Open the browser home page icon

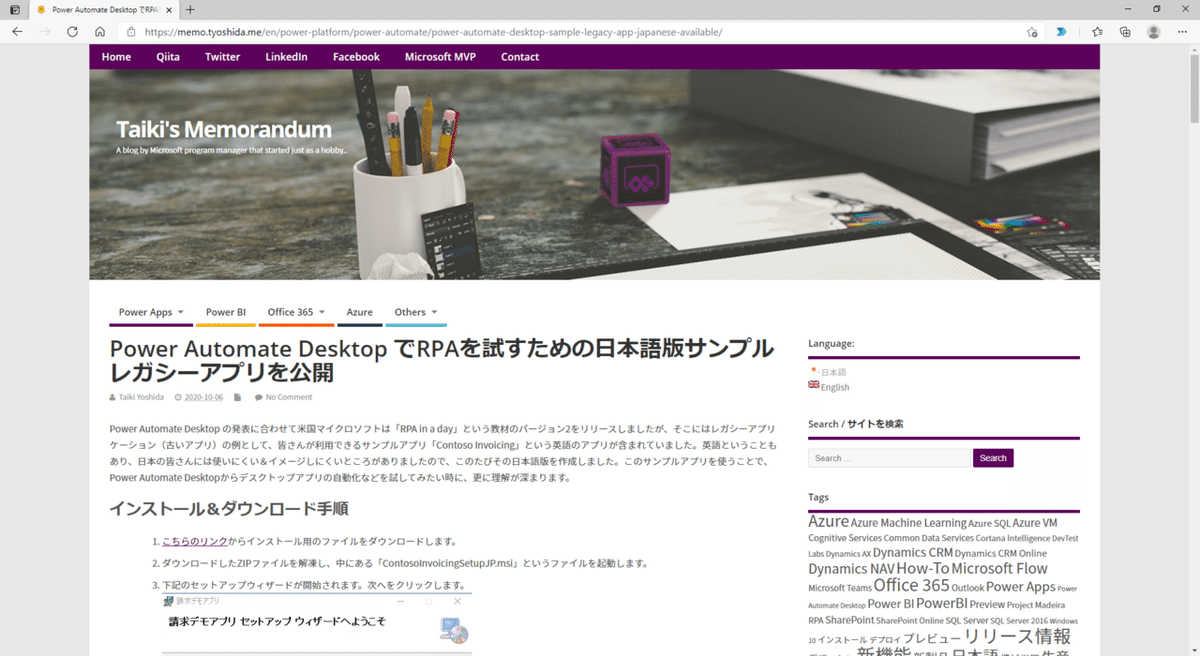tap(100, 32)
